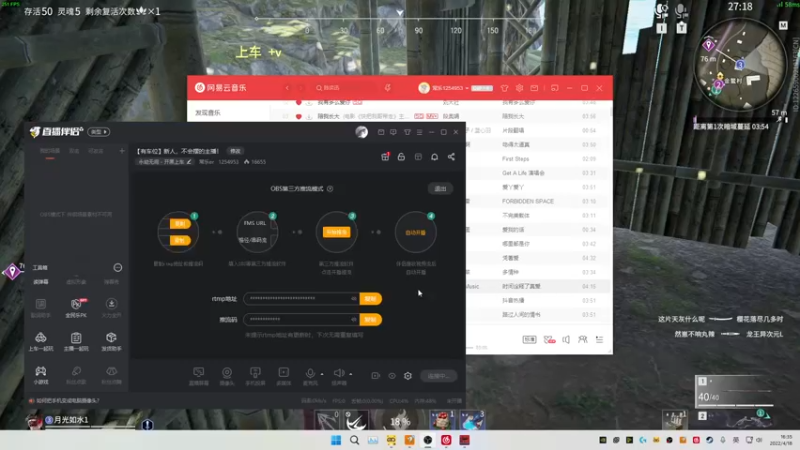
Task: Collapse the toolbox section with minus icon
Action: [x=117, y=267]
